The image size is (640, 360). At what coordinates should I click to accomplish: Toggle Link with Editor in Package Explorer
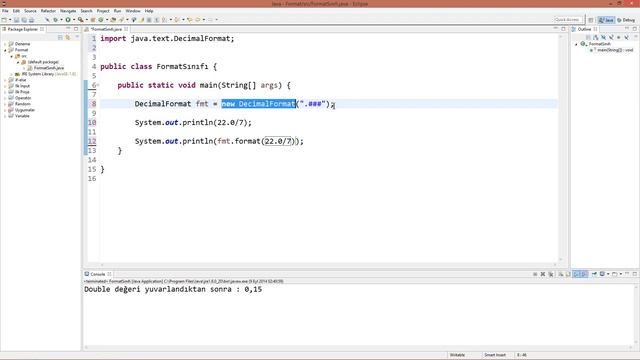(x=68, y=37)
